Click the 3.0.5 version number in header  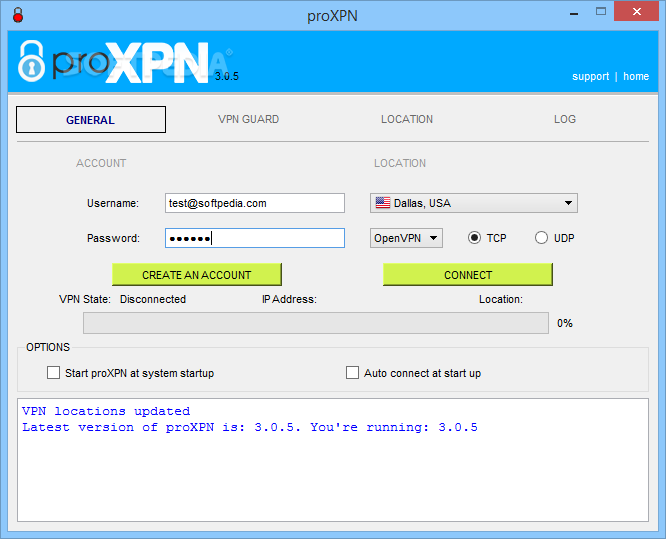pyautogui.click(x=227, y=76)
